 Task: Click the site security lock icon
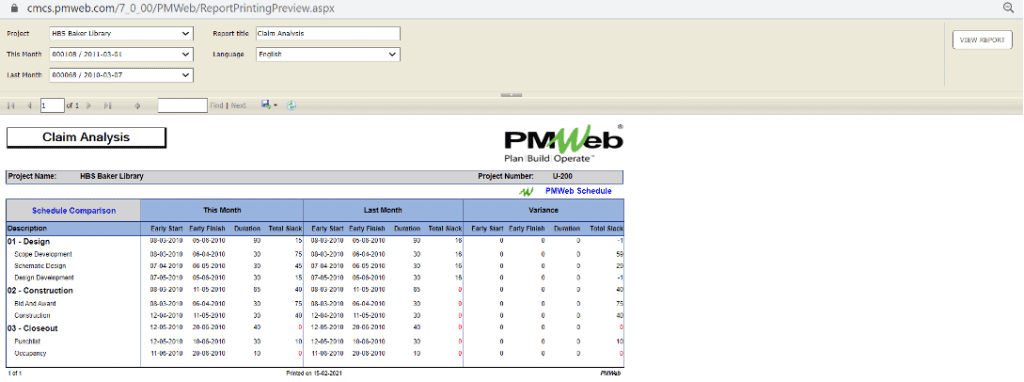[14, 7]
